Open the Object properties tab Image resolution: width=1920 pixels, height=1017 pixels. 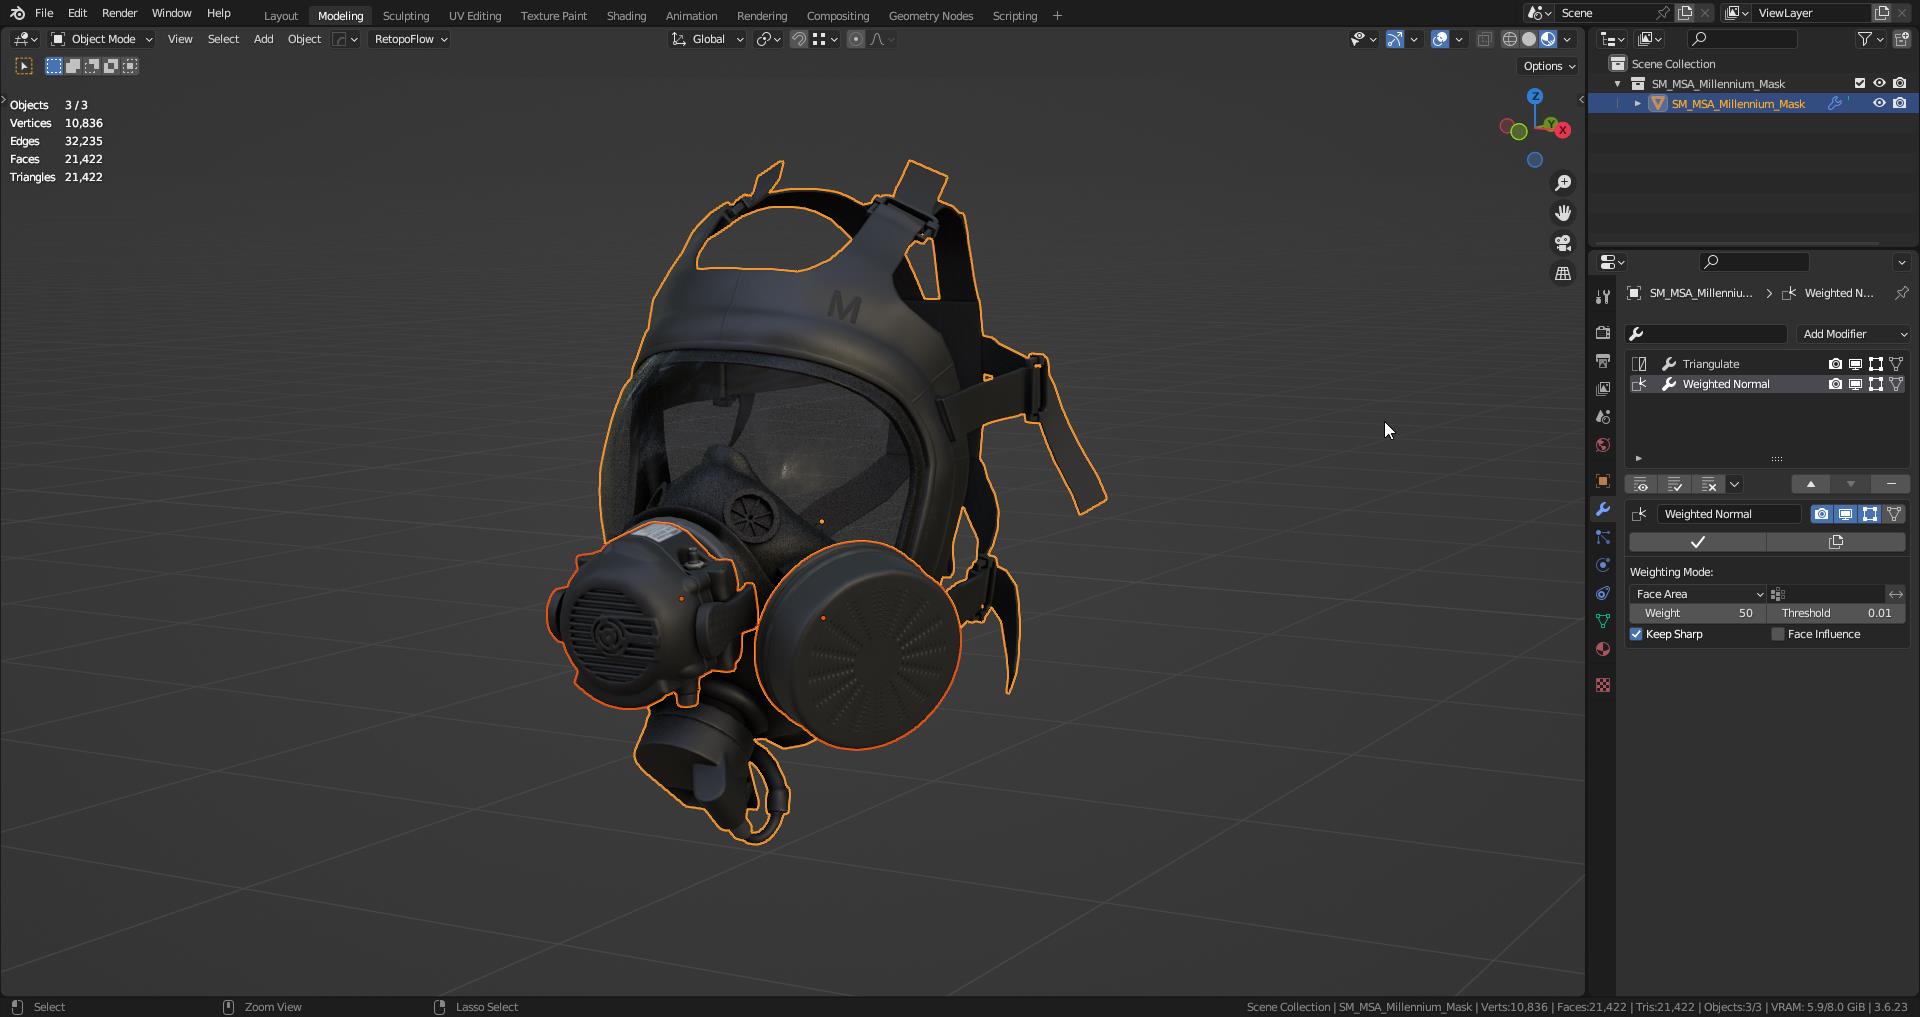pyautogui.click(x=1603, y=481)
